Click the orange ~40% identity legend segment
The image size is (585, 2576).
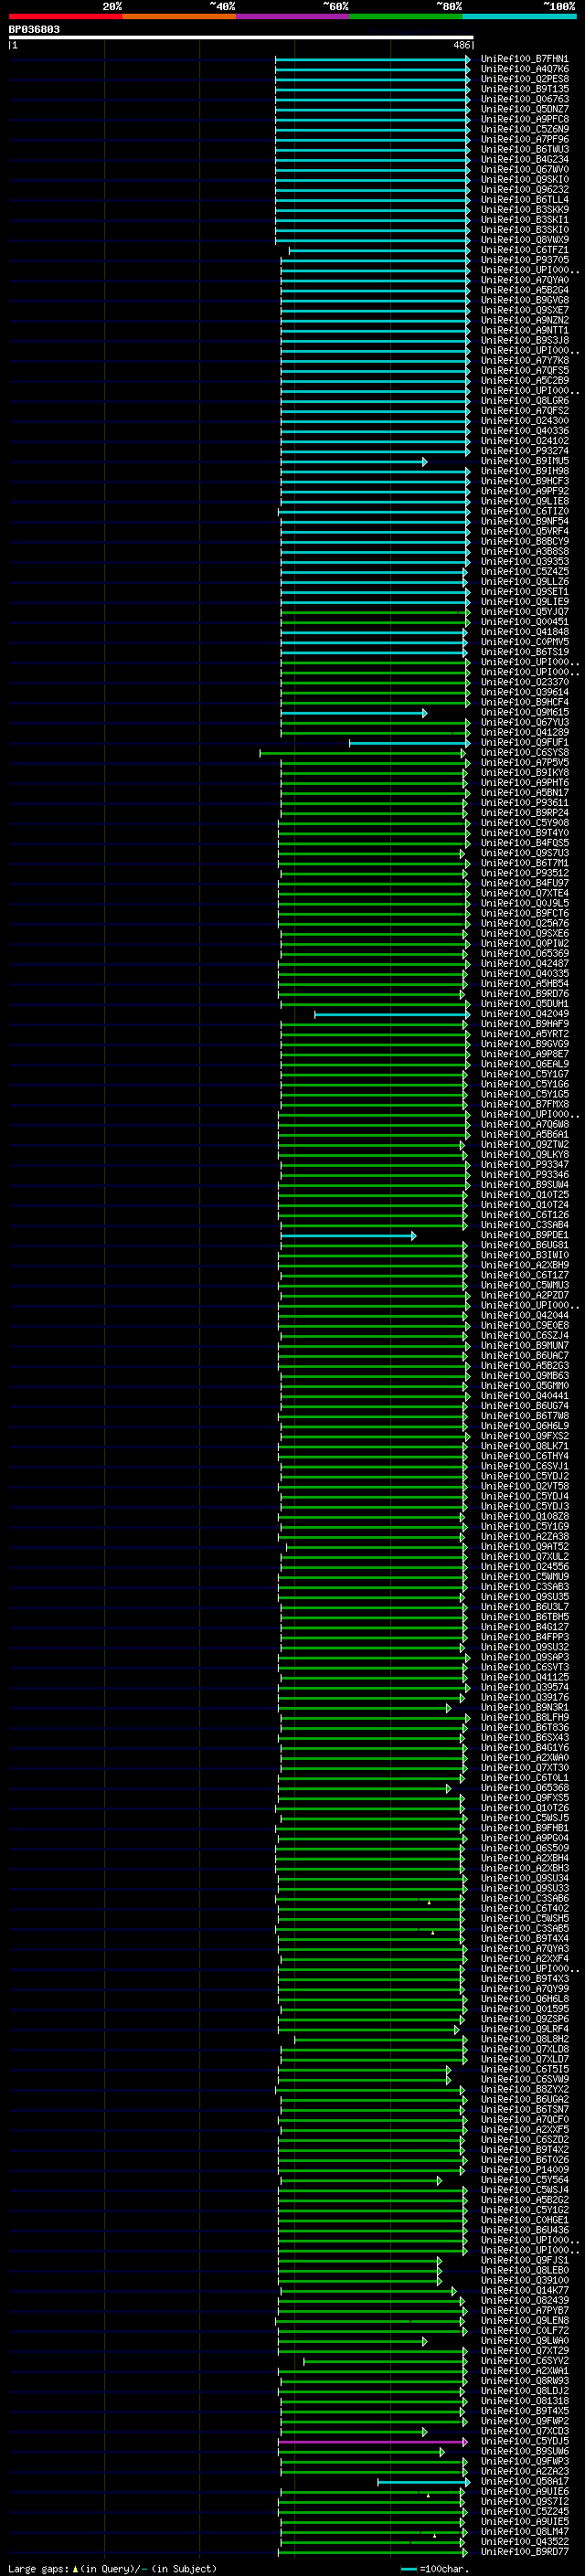pyautogui.click(x=179, y=16)
